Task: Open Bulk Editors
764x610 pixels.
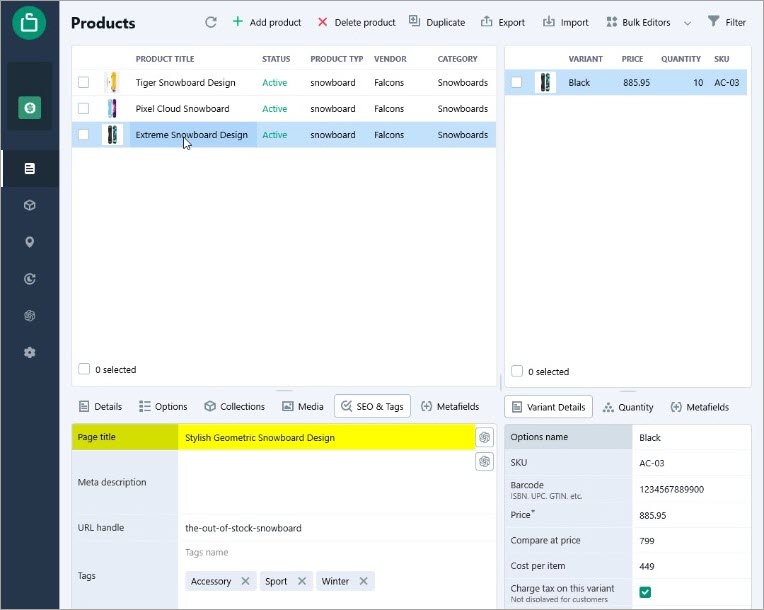Action: point(638,22)
